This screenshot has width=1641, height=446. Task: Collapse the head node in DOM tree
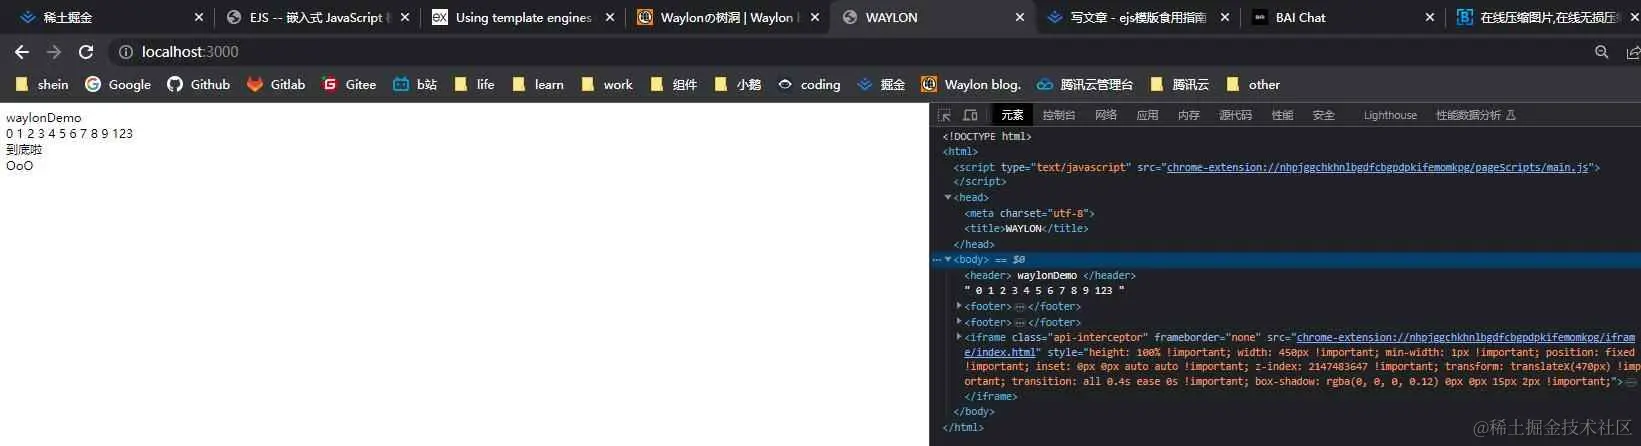click(948, 197)
